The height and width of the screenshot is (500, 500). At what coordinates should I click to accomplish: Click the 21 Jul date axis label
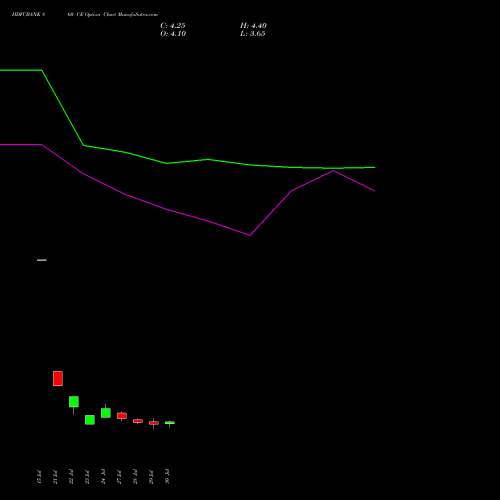click(x=55, y=477)
